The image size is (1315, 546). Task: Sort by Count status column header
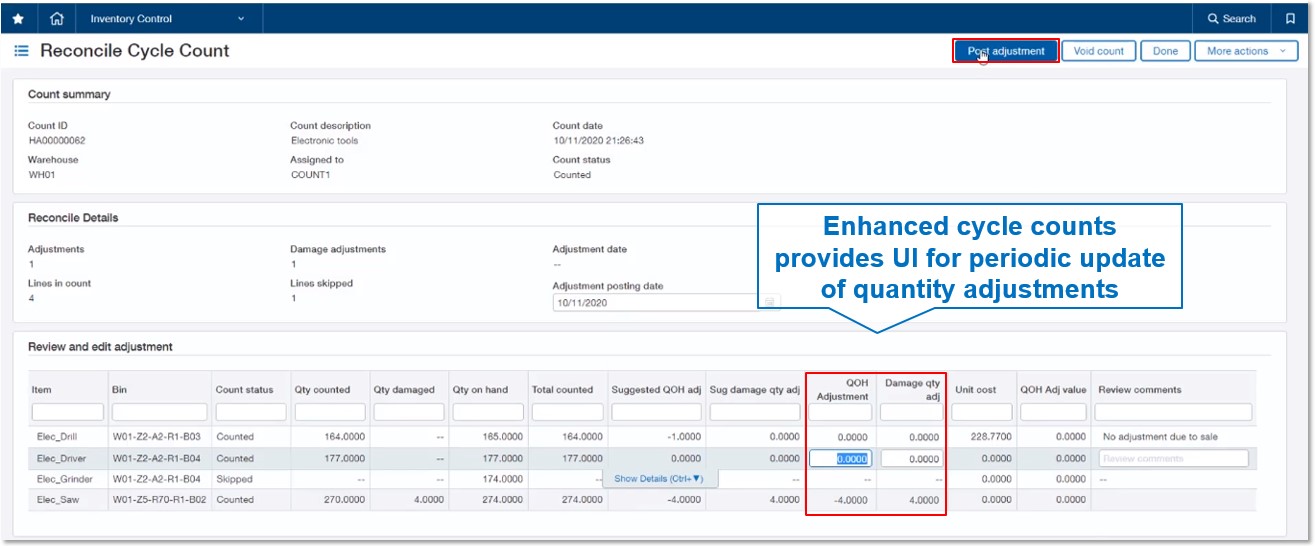244,390
